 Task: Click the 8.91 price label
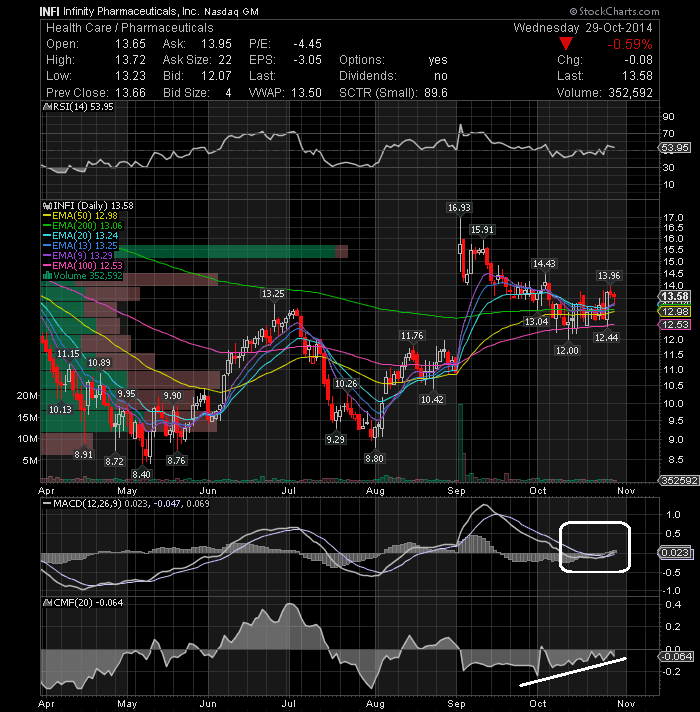point(84,454)
